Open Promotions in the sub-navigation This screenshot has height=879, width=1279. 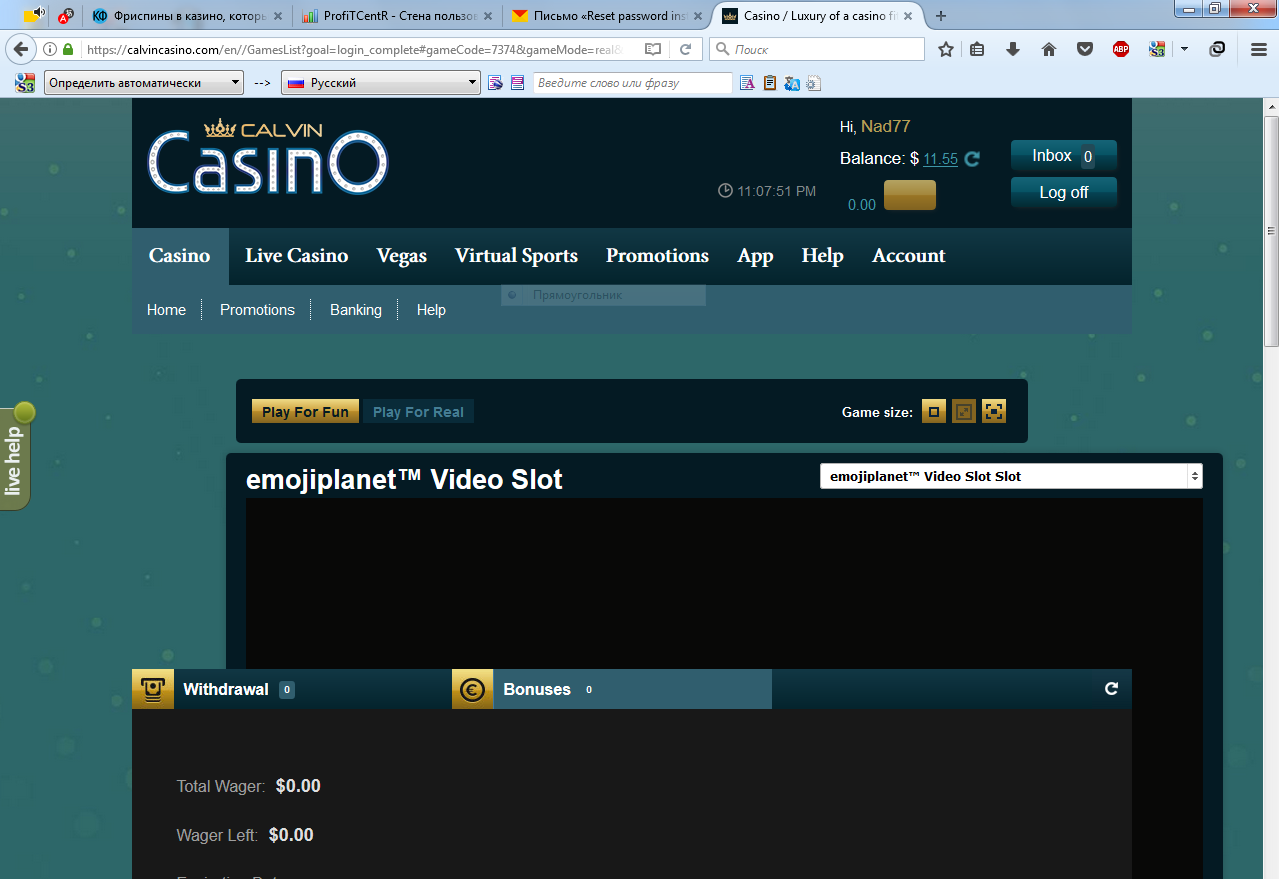[257, 310]
